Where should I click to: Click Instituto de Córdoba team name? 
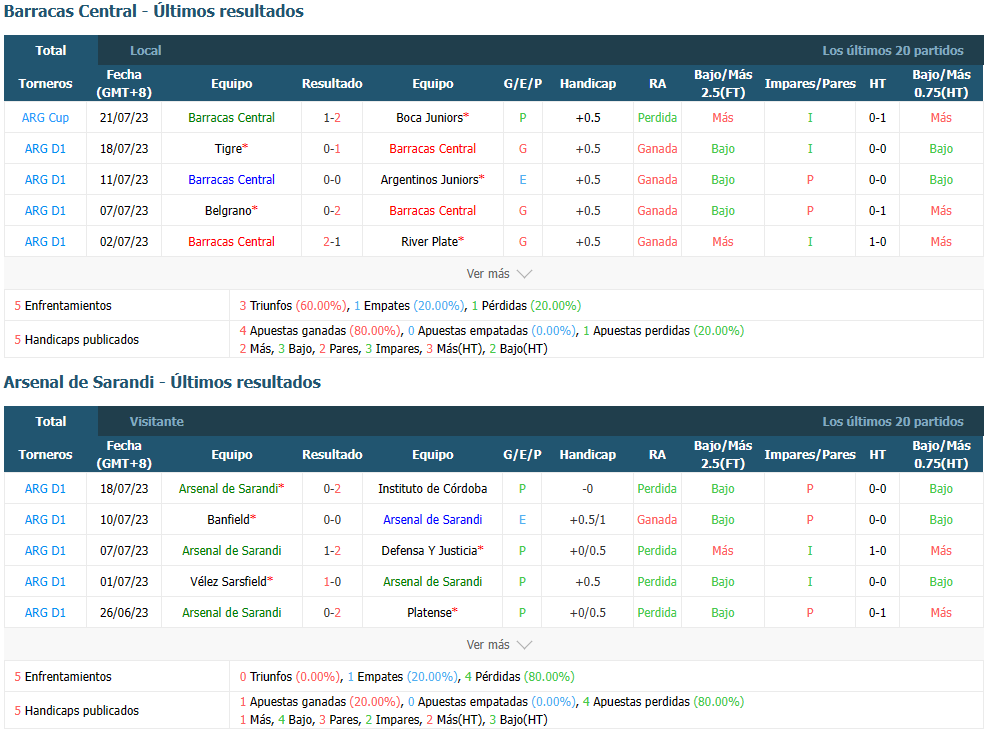[432, 489]
